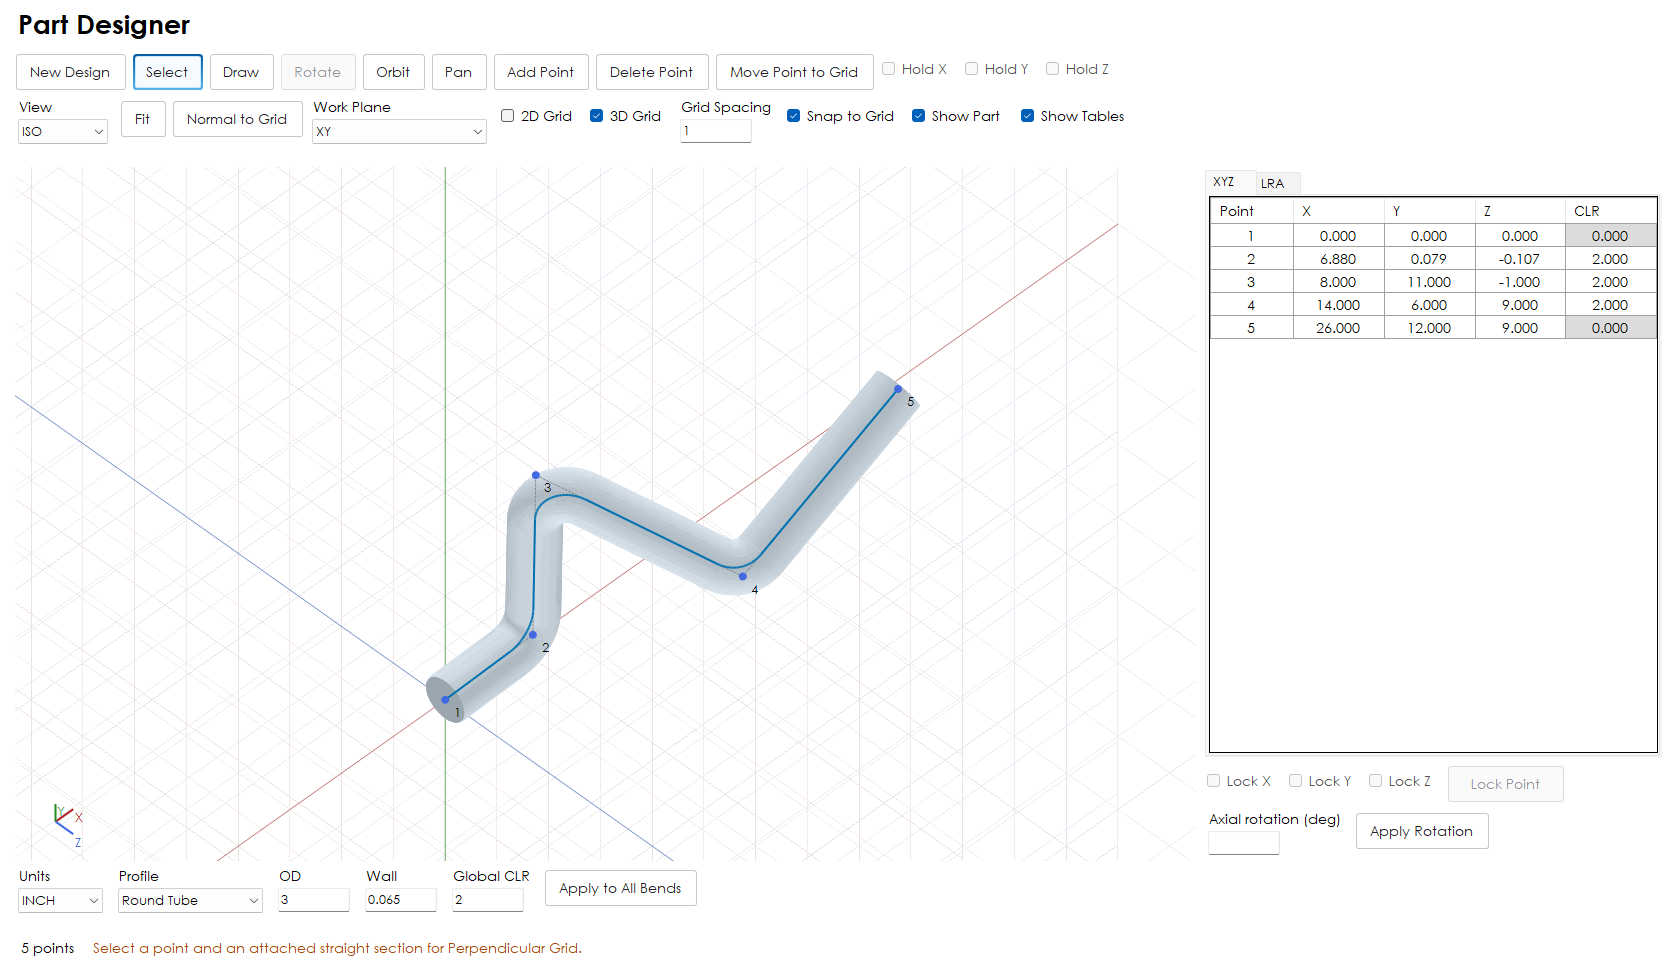
Task: Click the Grid Spacing input field
Action: pos(716,131)
